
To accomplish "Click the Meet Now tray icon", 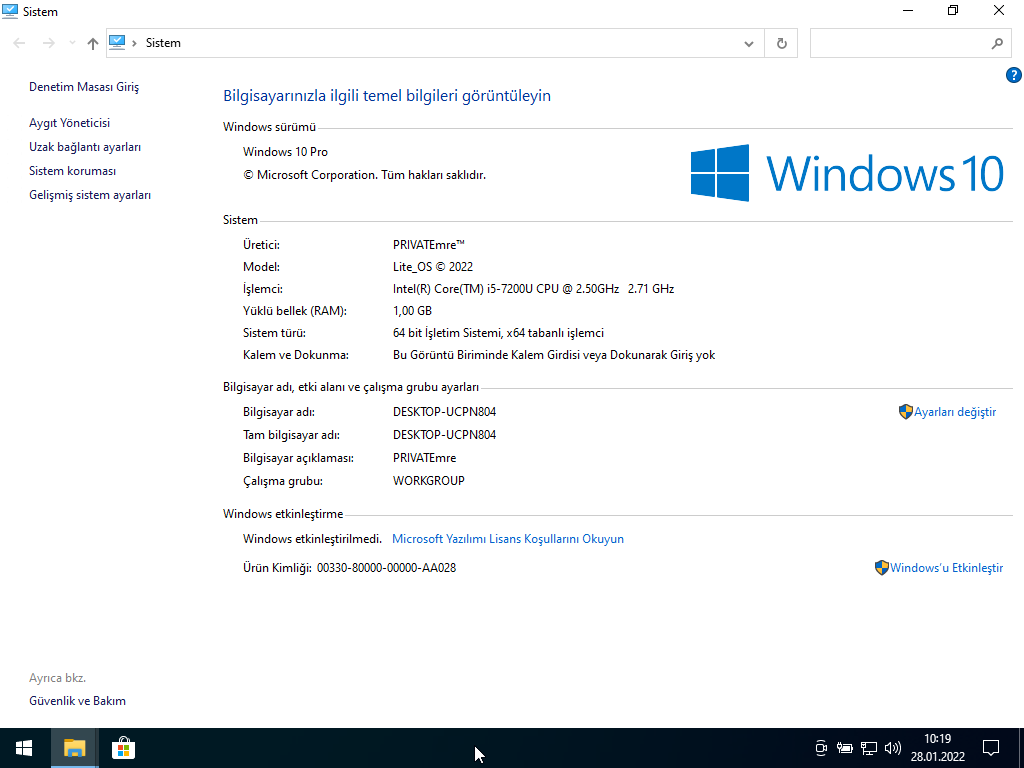I will (x=821, y=748).
